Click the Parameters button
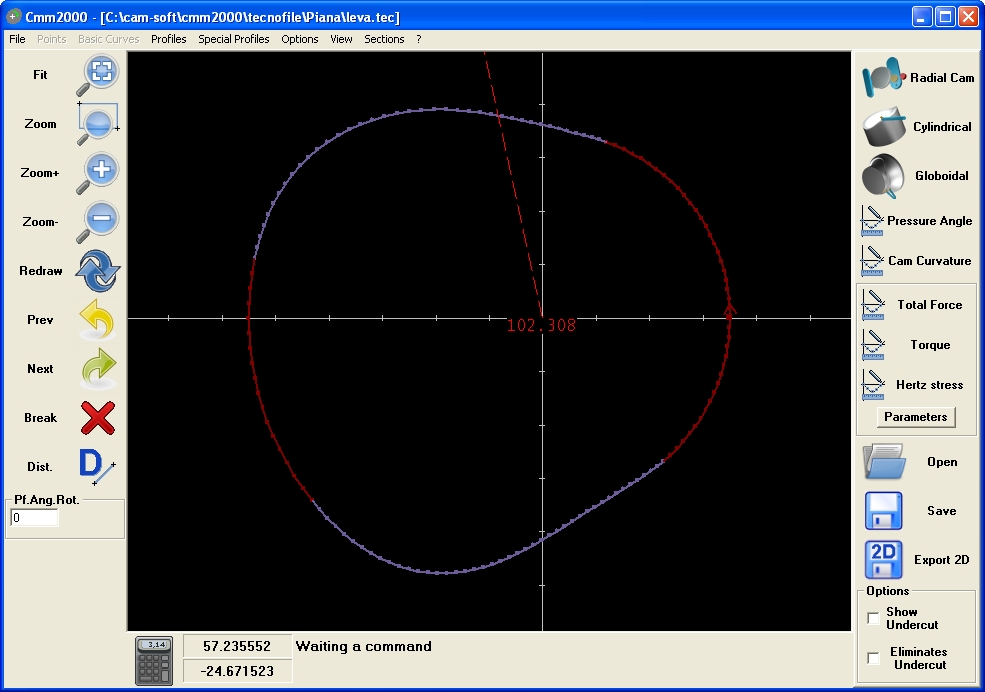This screenshot has height=692, width=985. coord(916,417)
